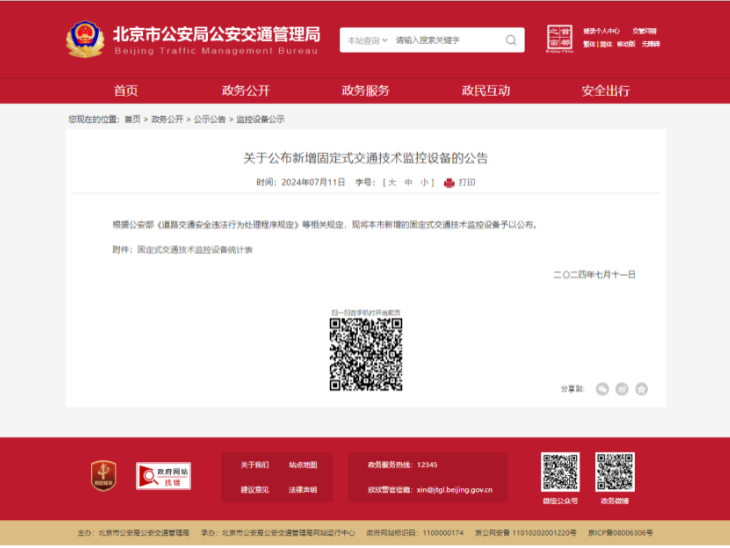Screen dimensions: 730x548
Task: Set font size to 小
Action: pos(424,183)
